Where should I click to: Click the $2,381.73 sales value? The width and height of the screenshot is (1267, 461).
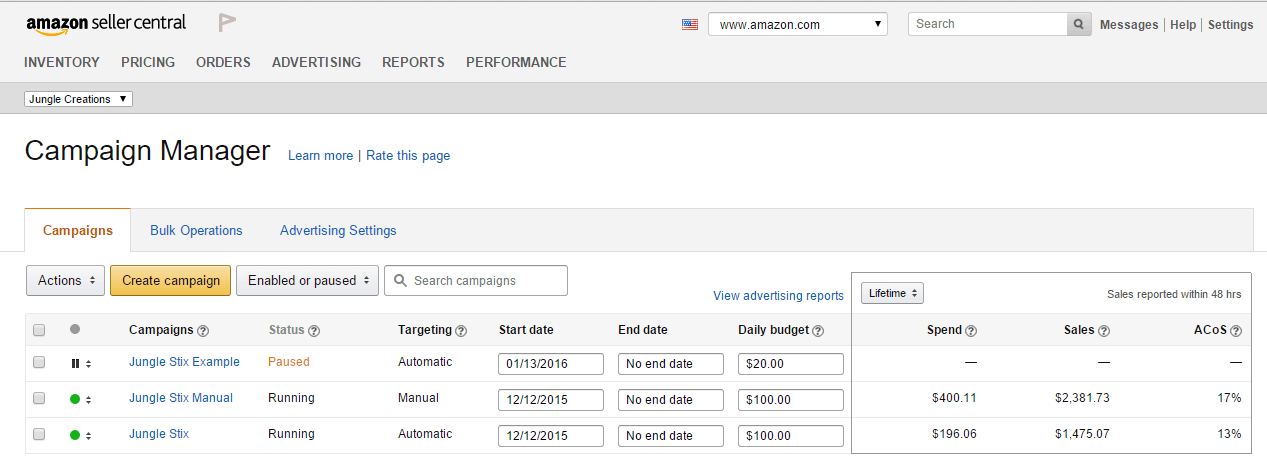click(1082, 398)
